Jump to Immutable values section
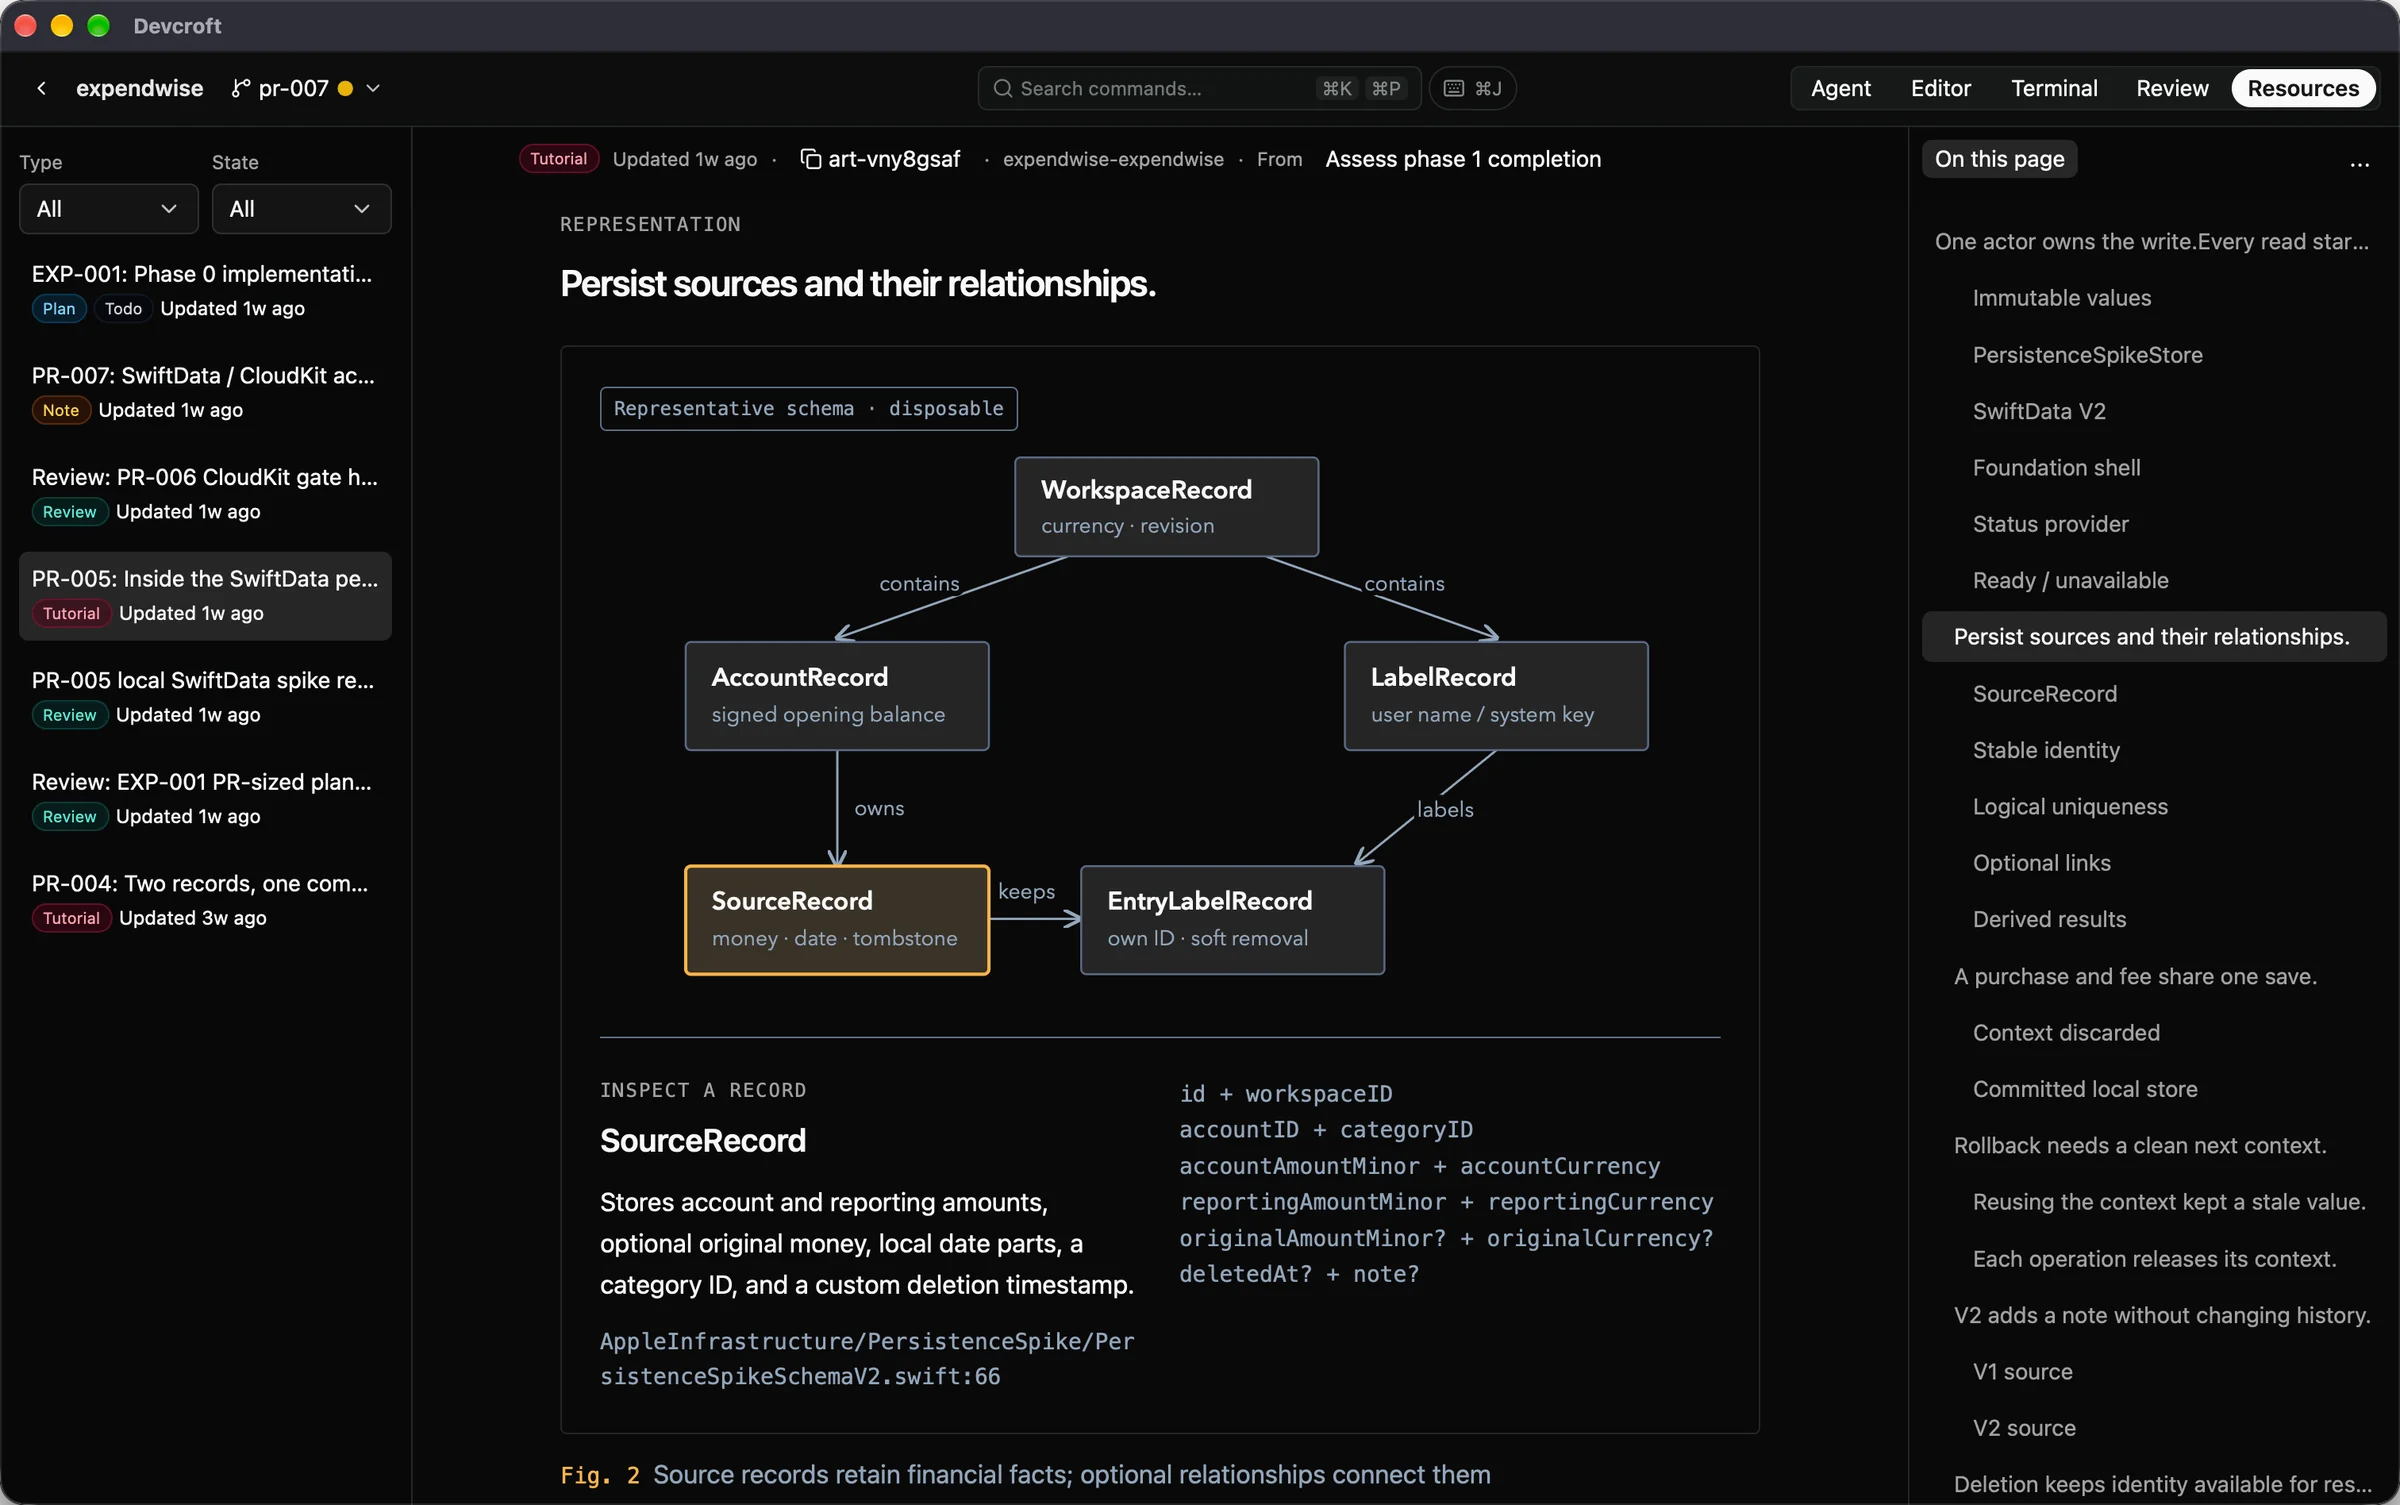 point(2061,298)
